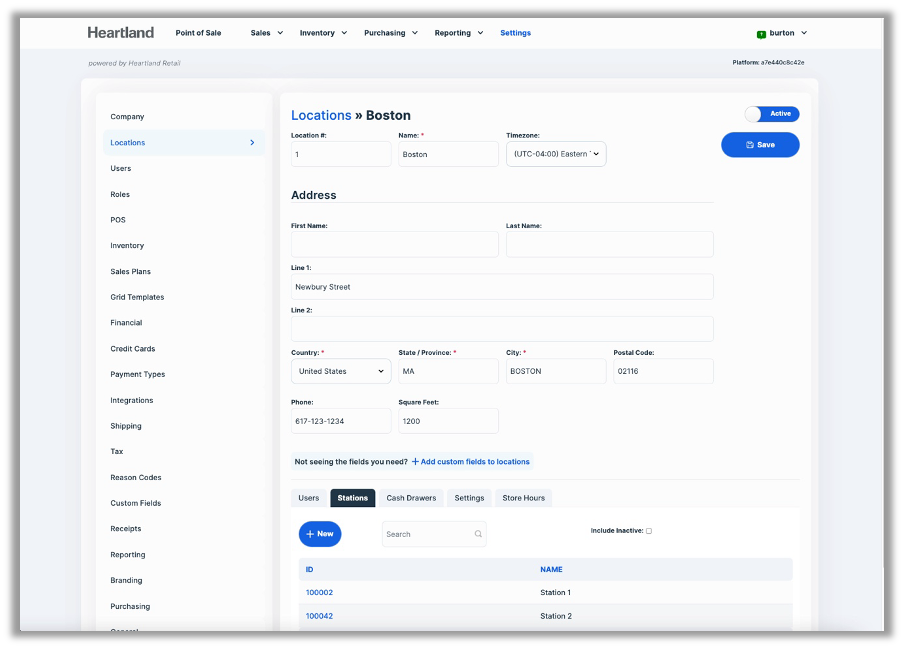Expand the Country dropdown
Viewport: 904px width, 648px height.
[341, 371]
